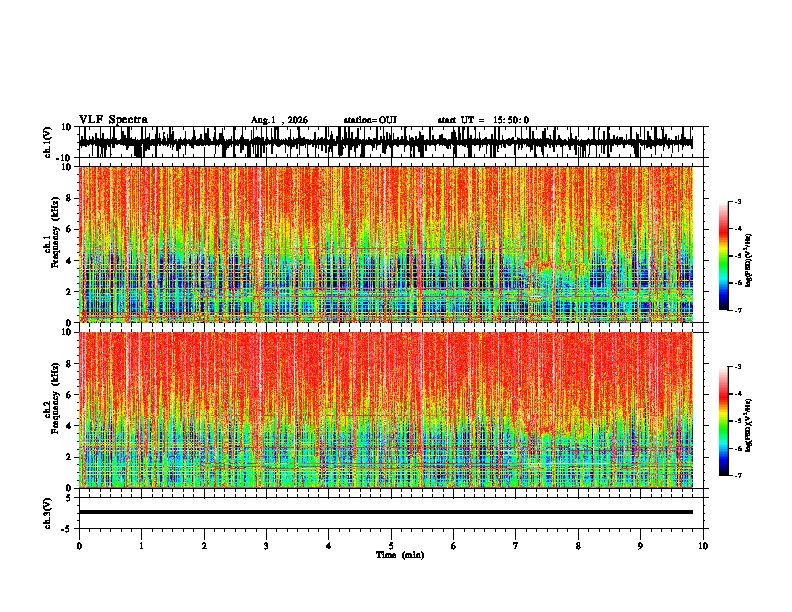Click the "ch.1(V)" axis label

48,142
